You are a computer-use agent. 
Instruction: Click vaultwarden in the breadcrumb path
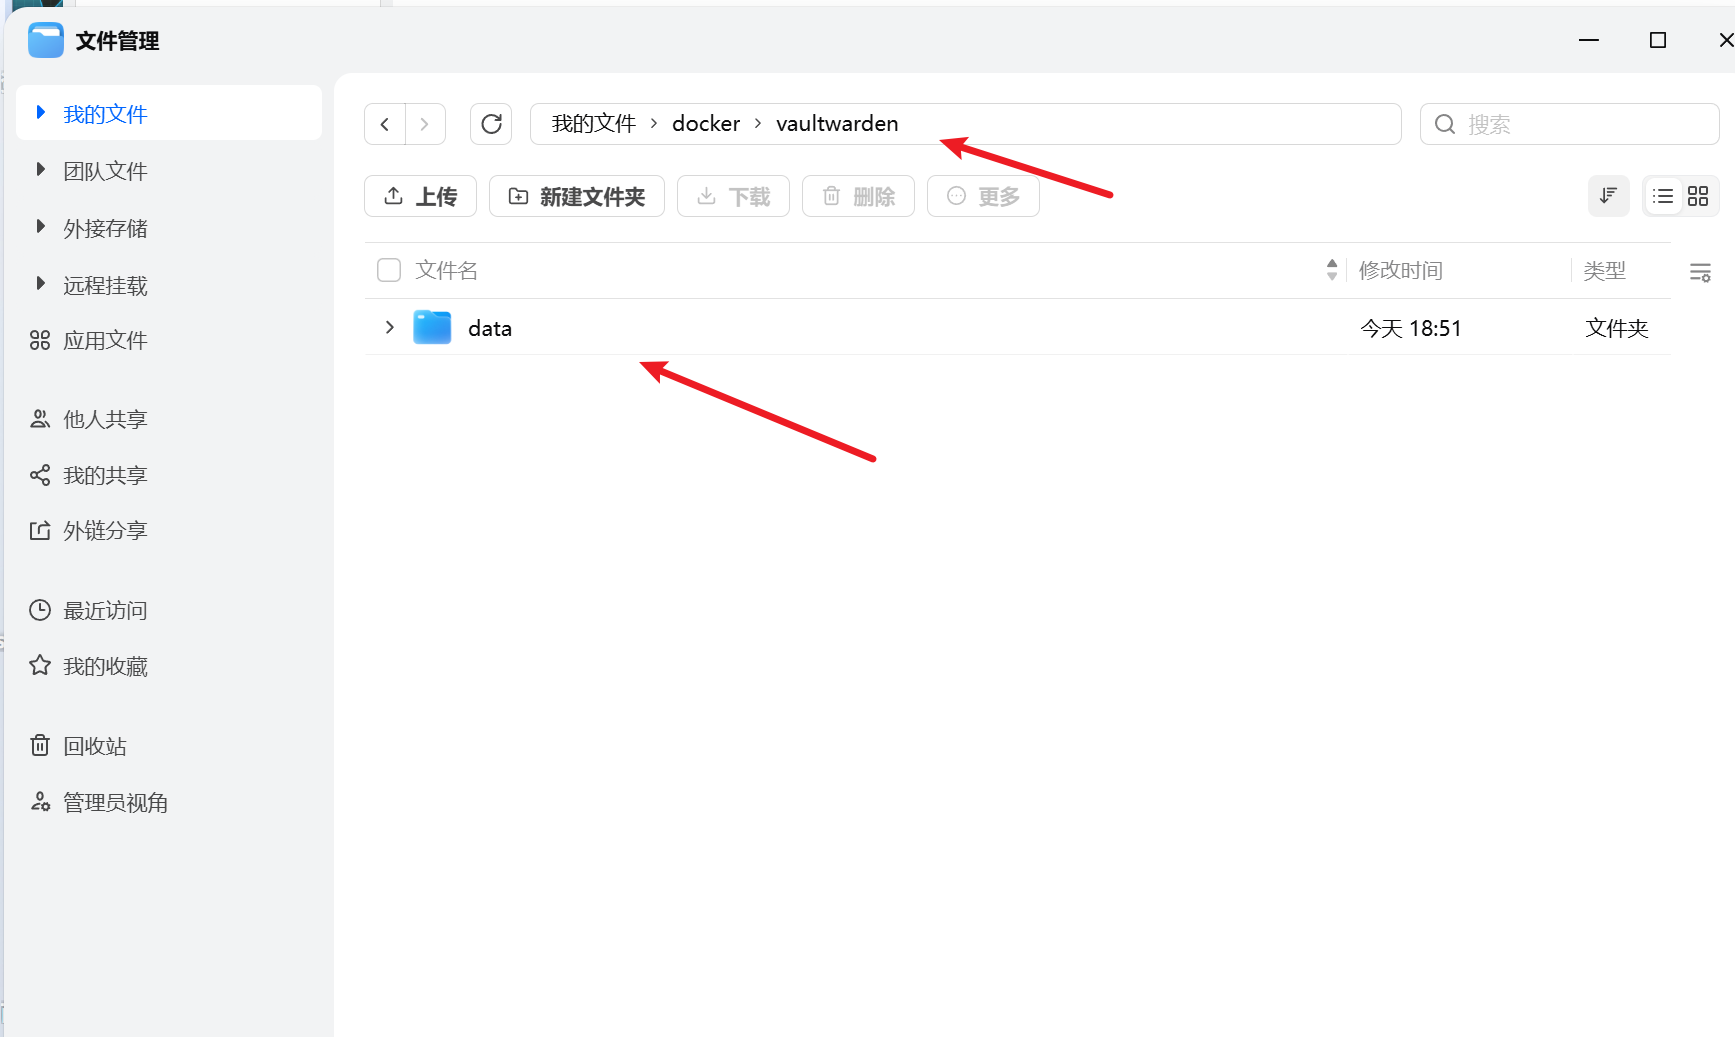click(x=837, y=123)
